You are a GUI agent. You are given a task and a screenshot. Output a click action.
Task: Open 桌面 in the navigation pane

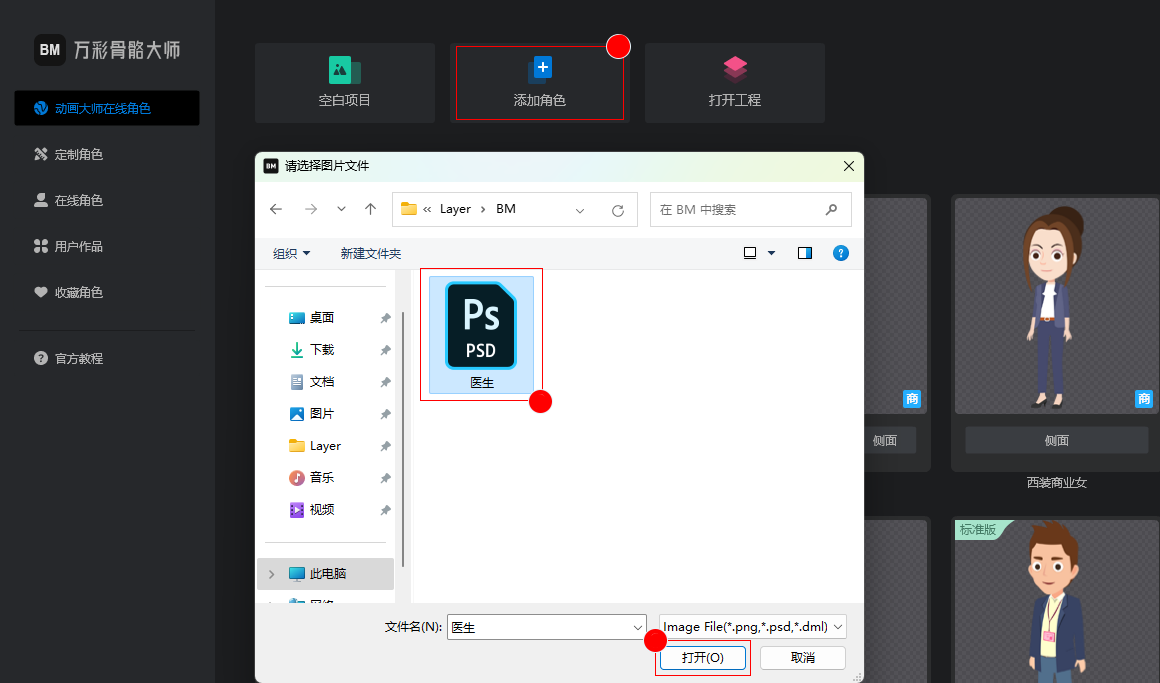click(322, 317)
